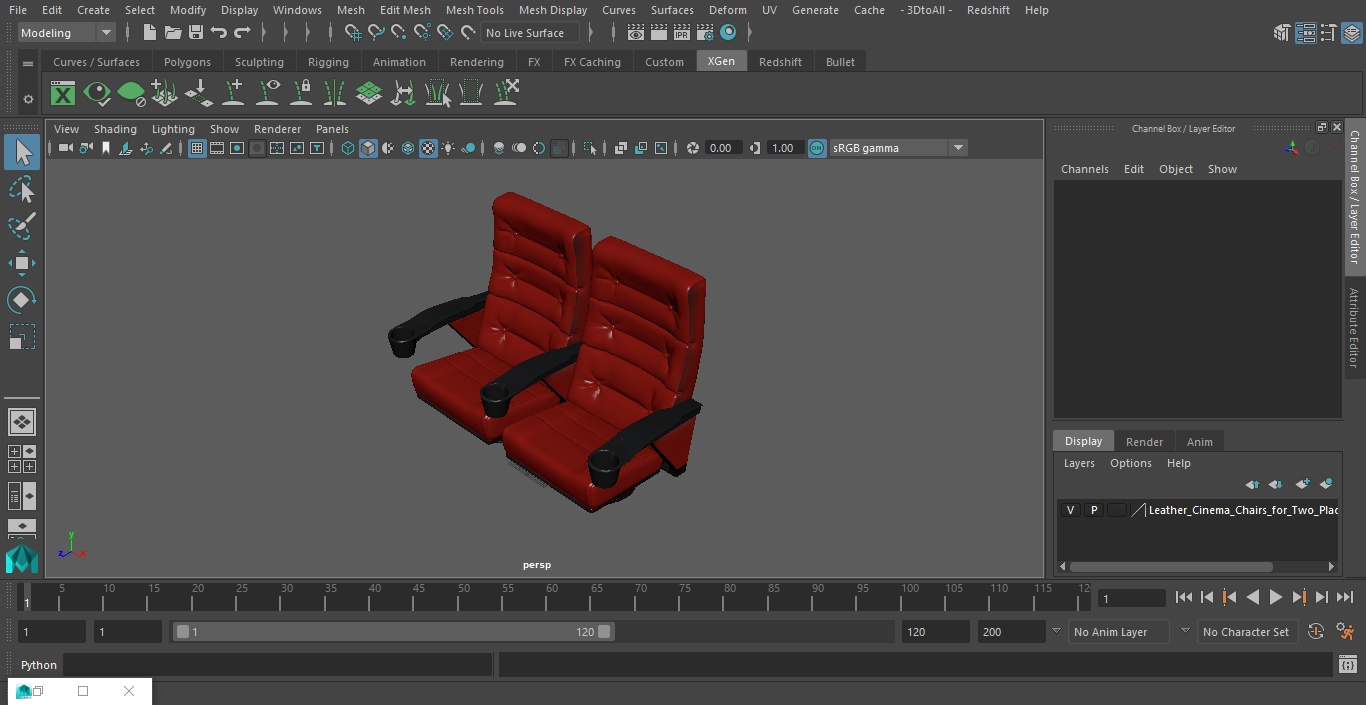
Task: Click the current frame input field
Action: (1132, 598)
